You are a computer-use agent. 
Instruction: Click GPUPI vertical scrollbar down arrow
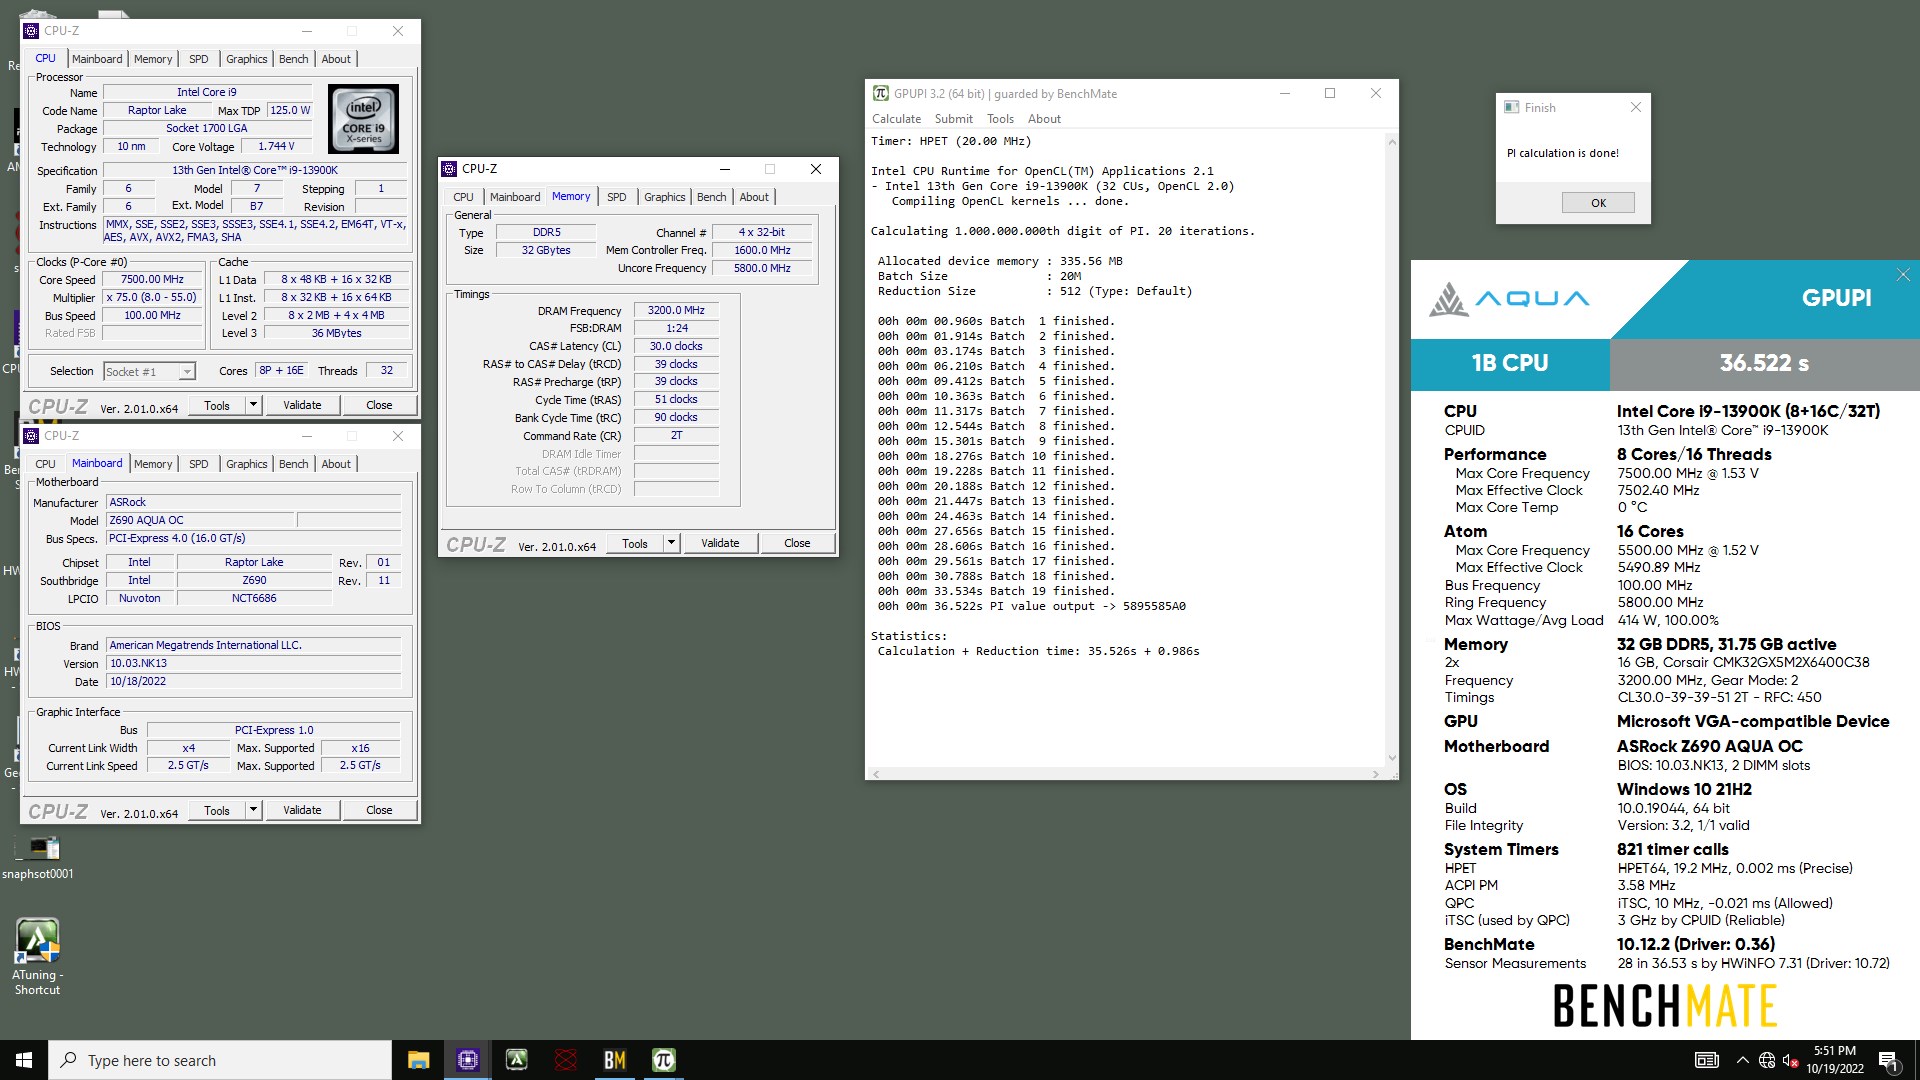(x=1391, y=758)
